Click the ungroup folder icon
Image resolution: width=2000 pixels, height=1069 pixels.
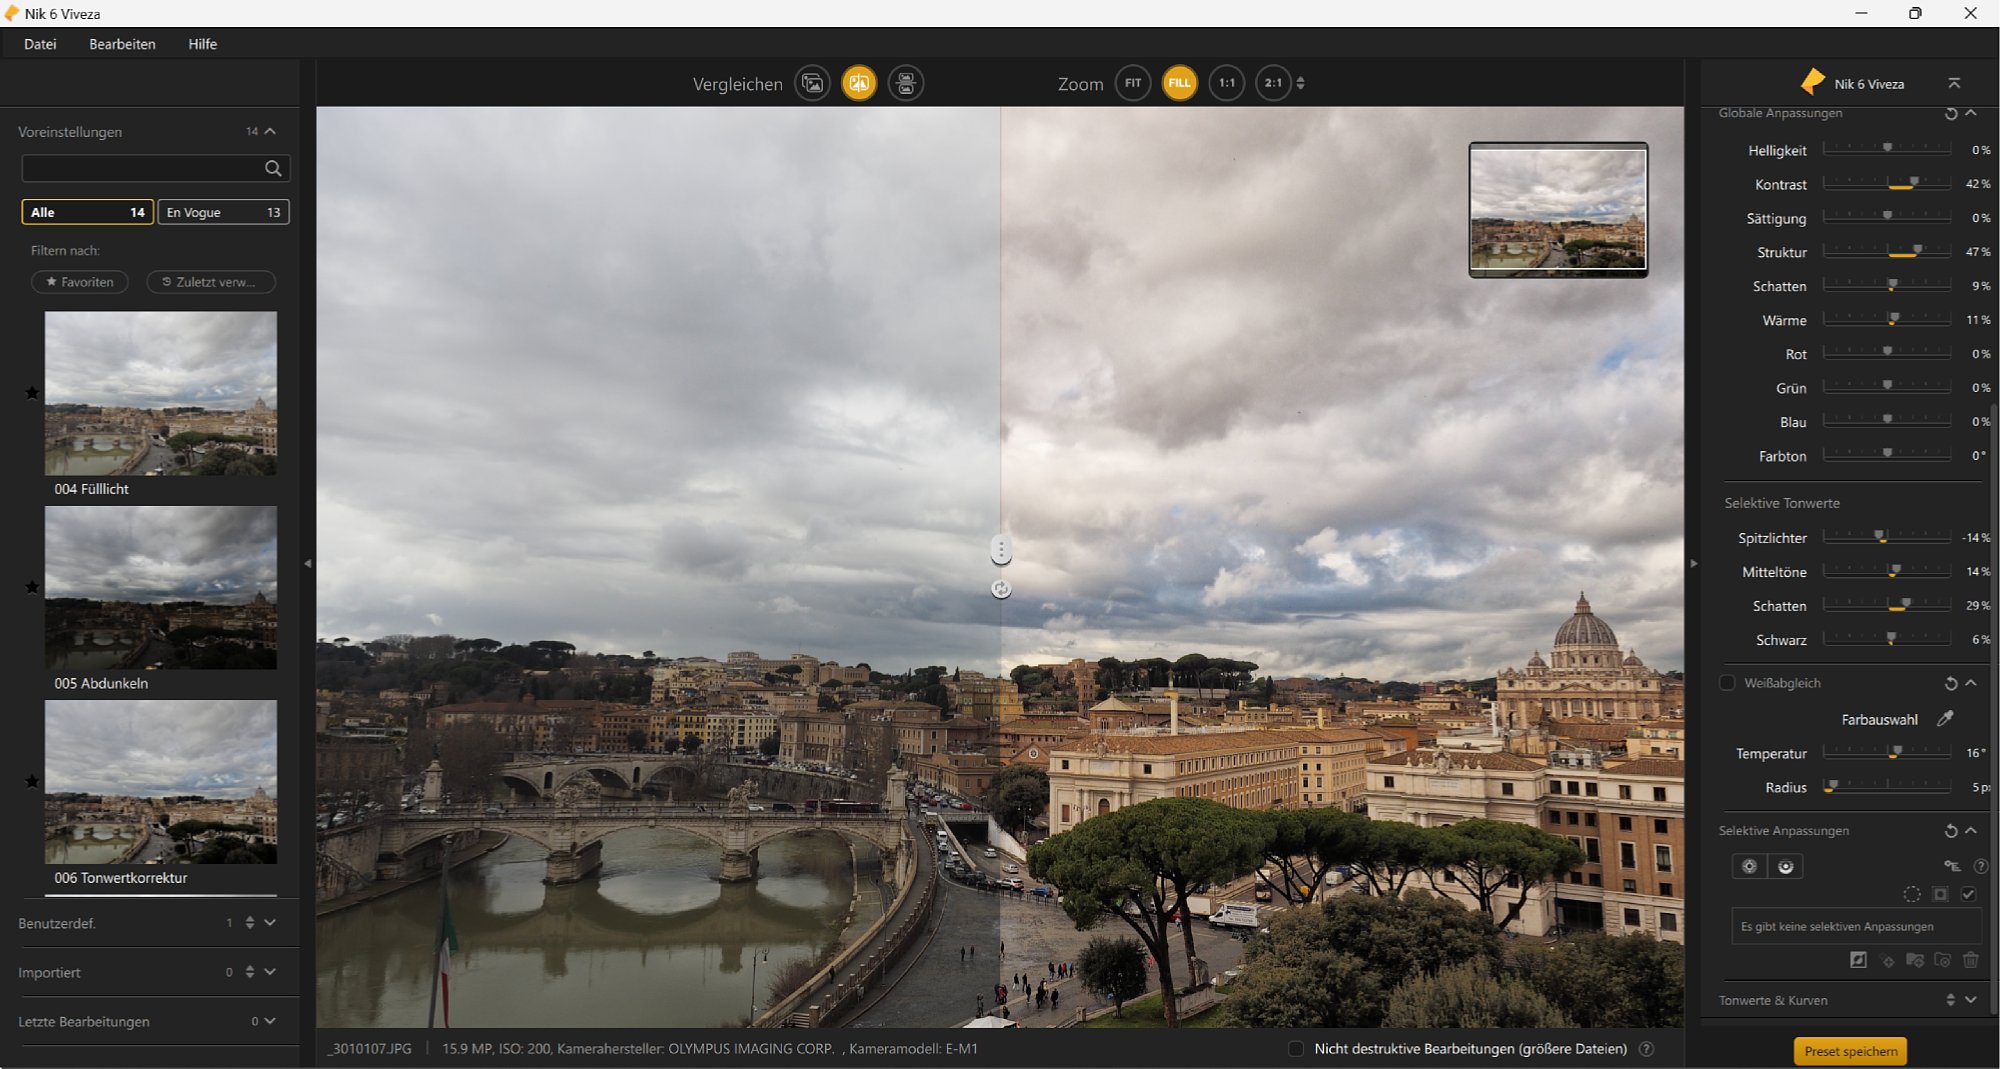coord(1943,960)
